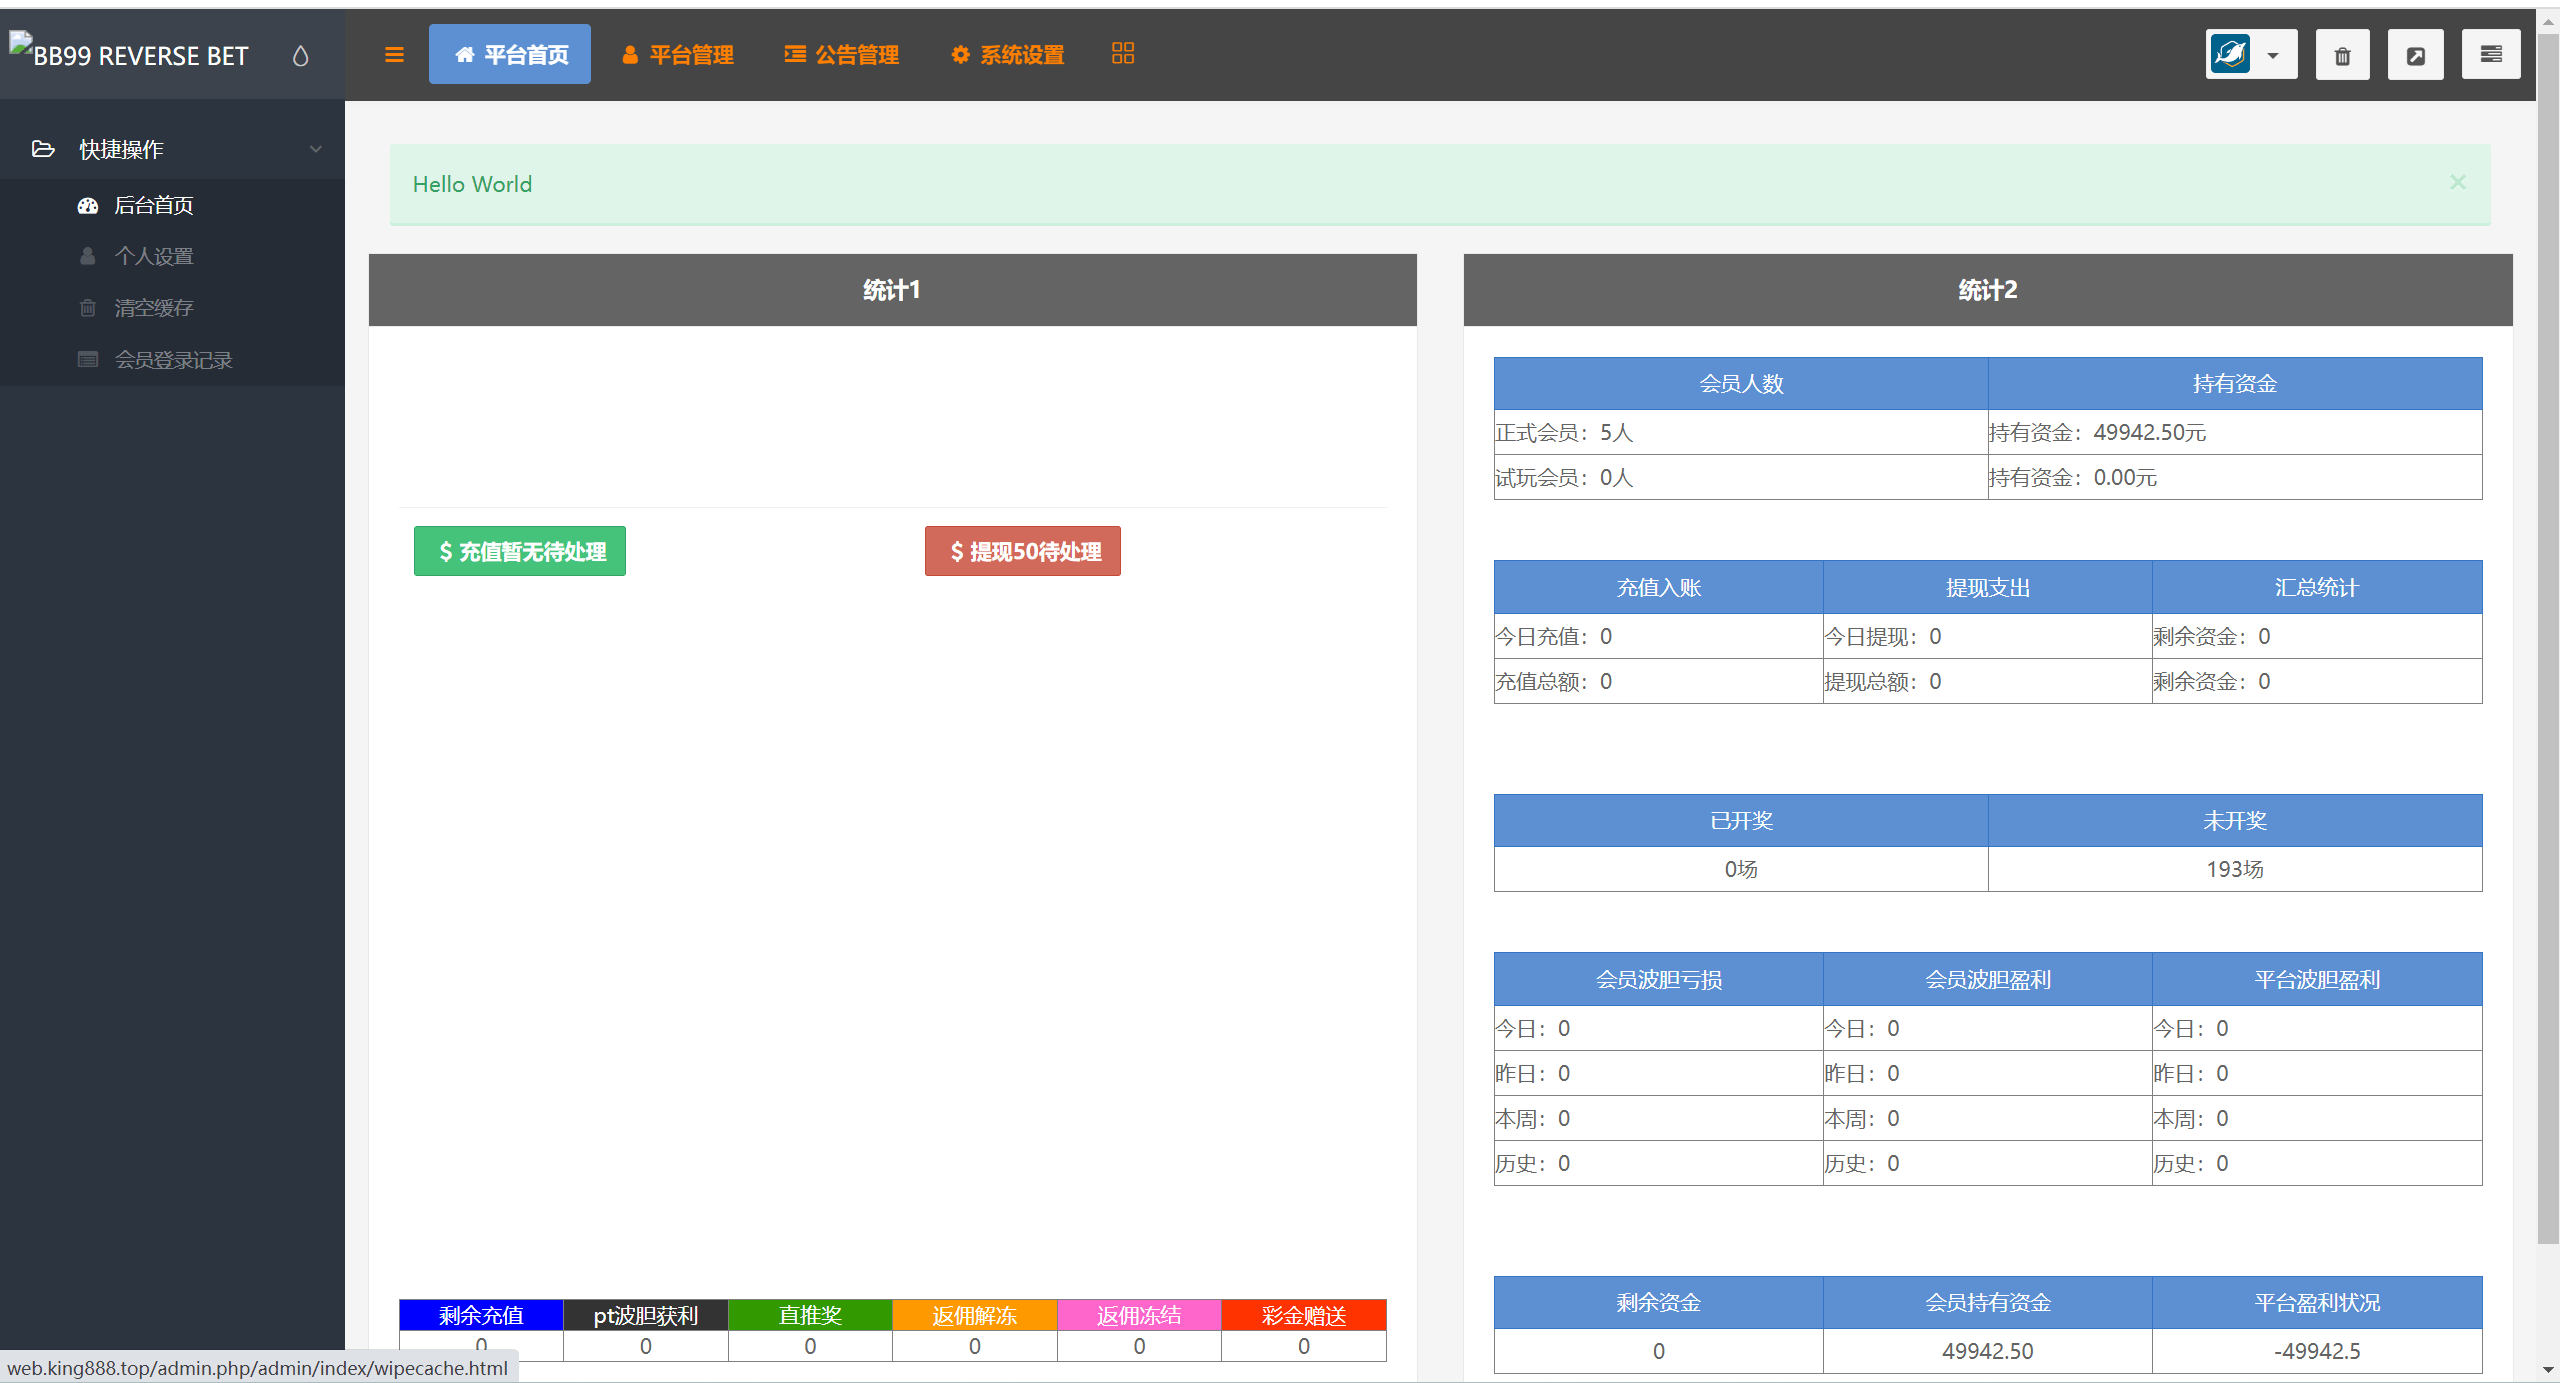Click the red 提现50待处理 button
The width and height of the screenshot is (2560, 1383).
[1023, 551]
